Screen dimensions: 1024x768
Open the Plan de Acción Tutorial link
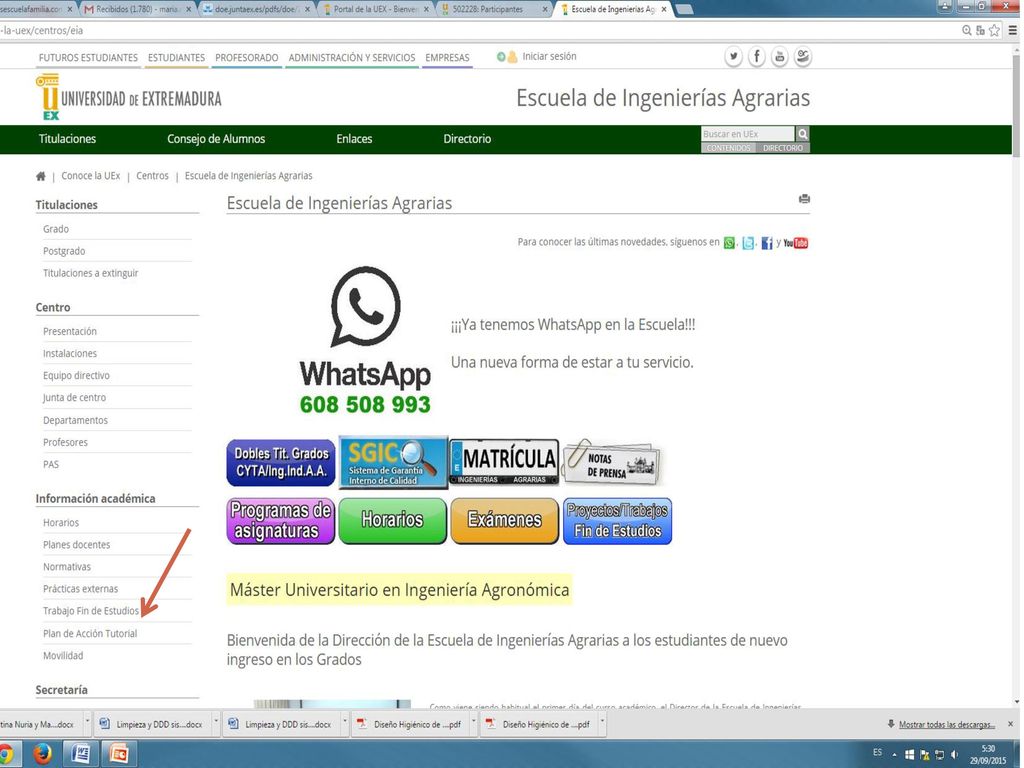[x=90, y=633]
